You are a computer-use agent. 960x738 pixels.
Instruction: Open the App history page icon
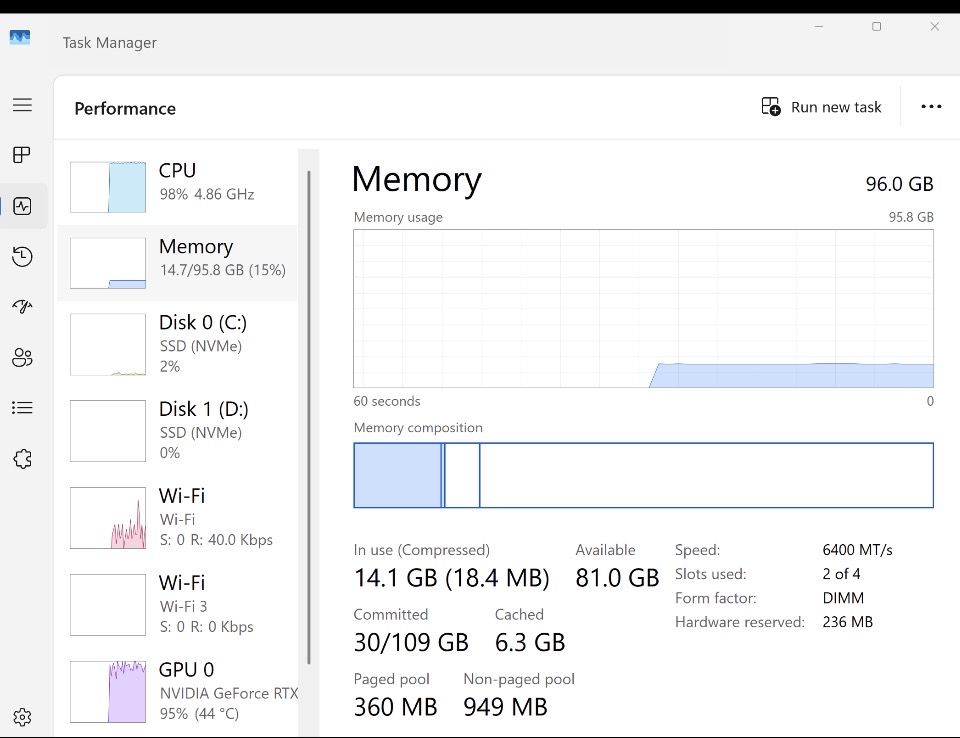[22, 257]
